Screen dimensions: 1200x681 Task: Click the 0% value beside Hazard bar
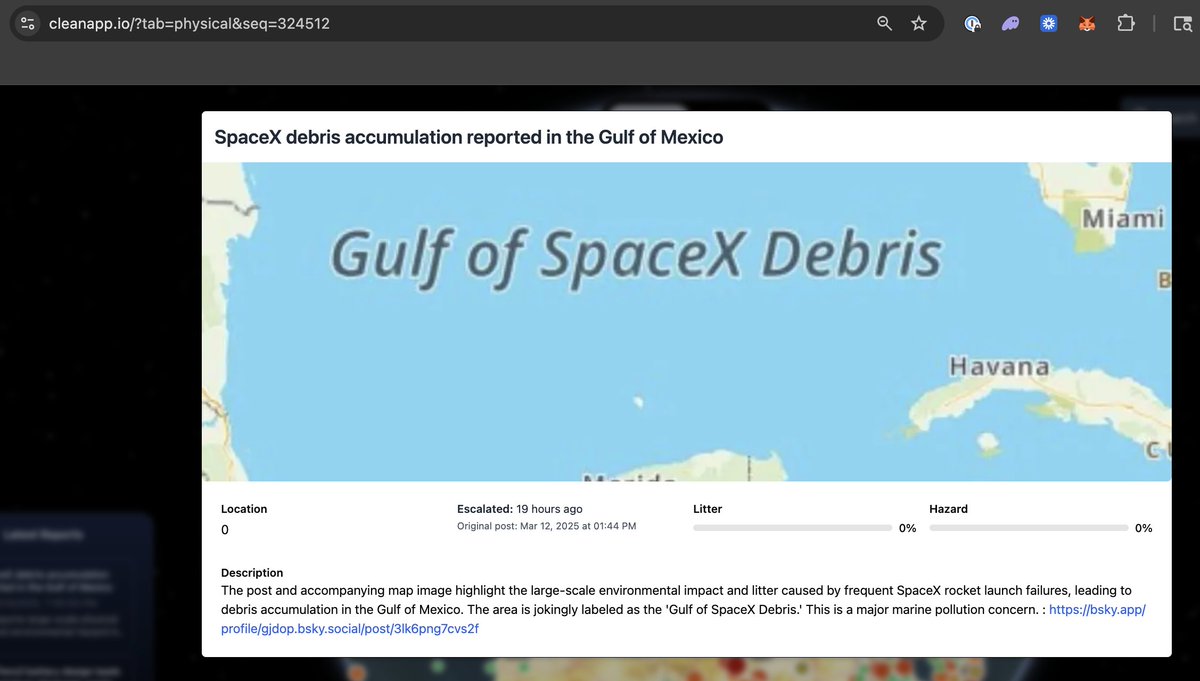point(1143,528)
